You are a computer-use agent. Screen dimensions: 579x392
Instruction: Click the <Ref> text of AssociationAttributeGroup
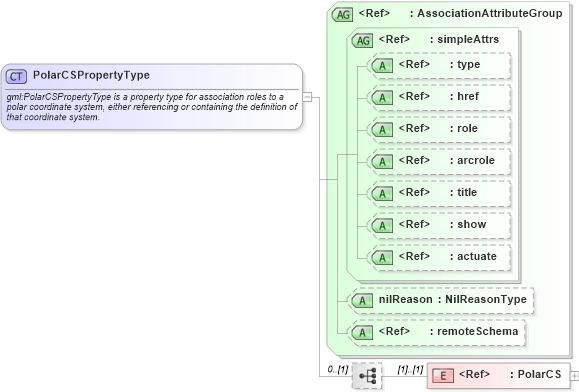(x=374, y=14)
